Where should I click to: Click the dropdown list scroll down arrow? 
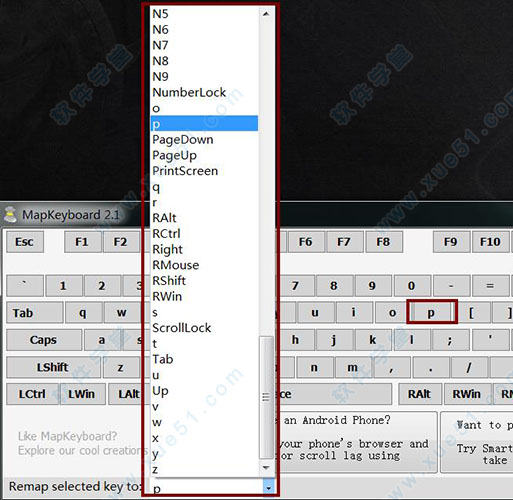(266, 467)
